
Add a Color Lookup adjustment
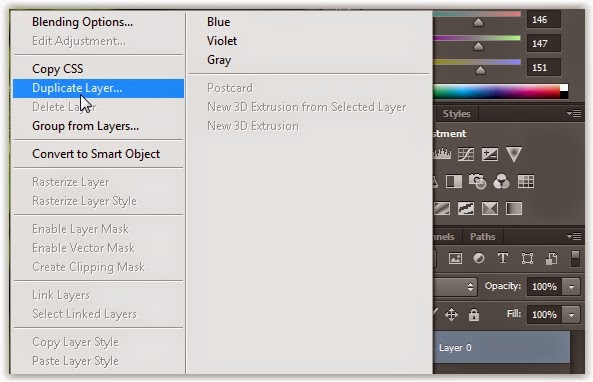point(526,182)
